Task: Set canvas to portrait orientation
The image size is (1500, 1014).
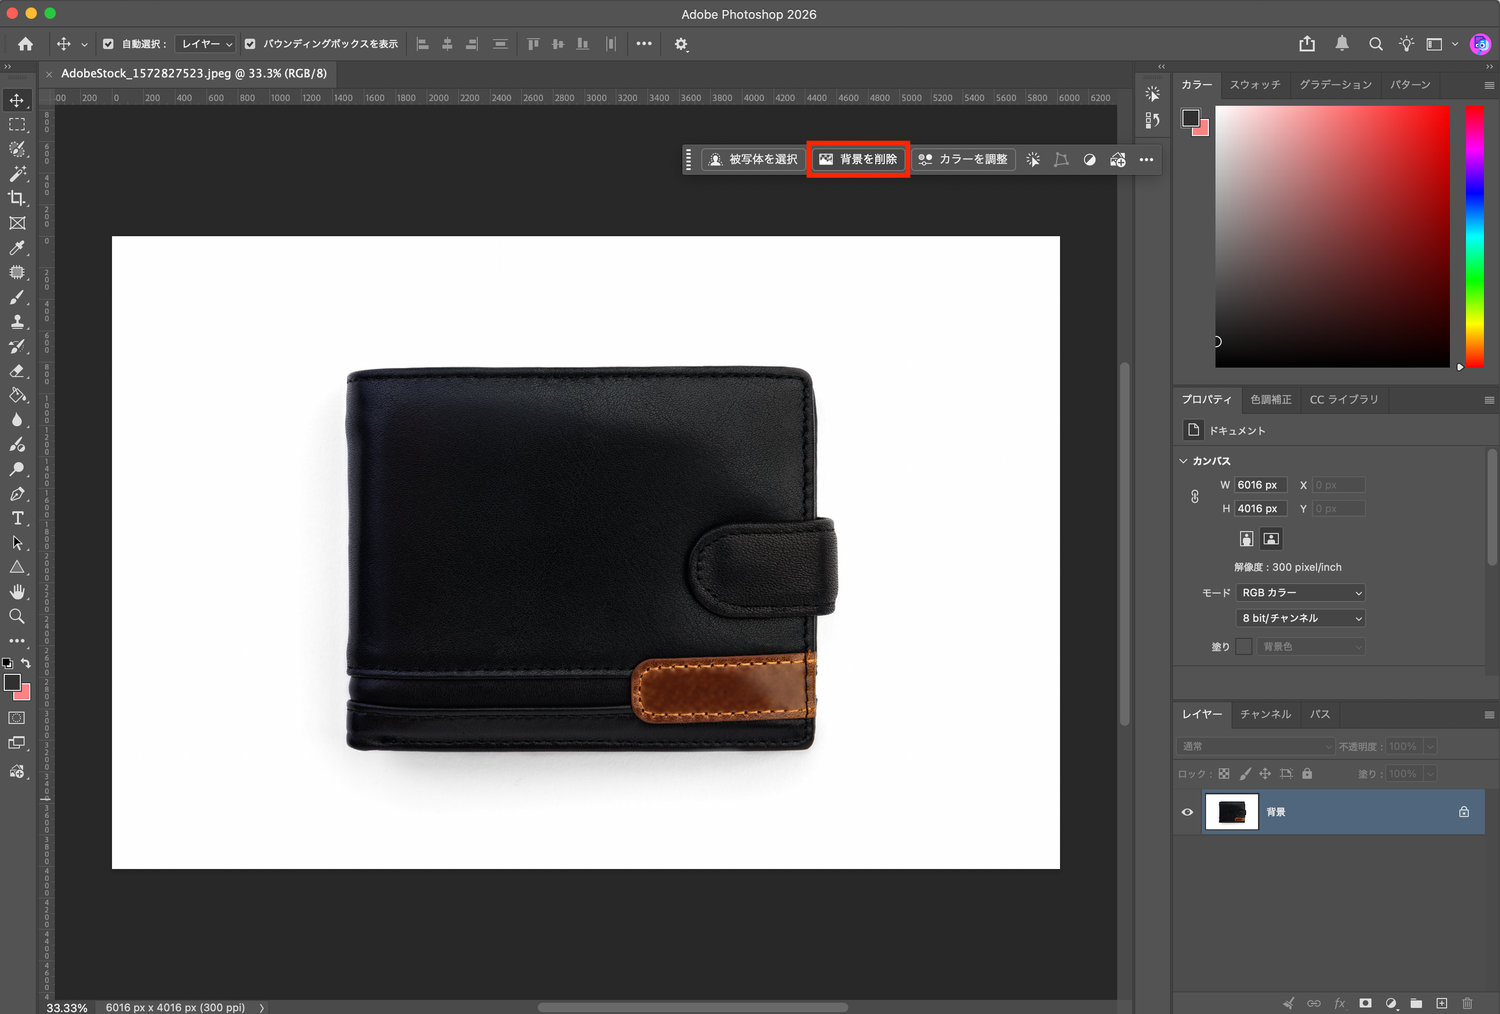Action: [1246, 539]
